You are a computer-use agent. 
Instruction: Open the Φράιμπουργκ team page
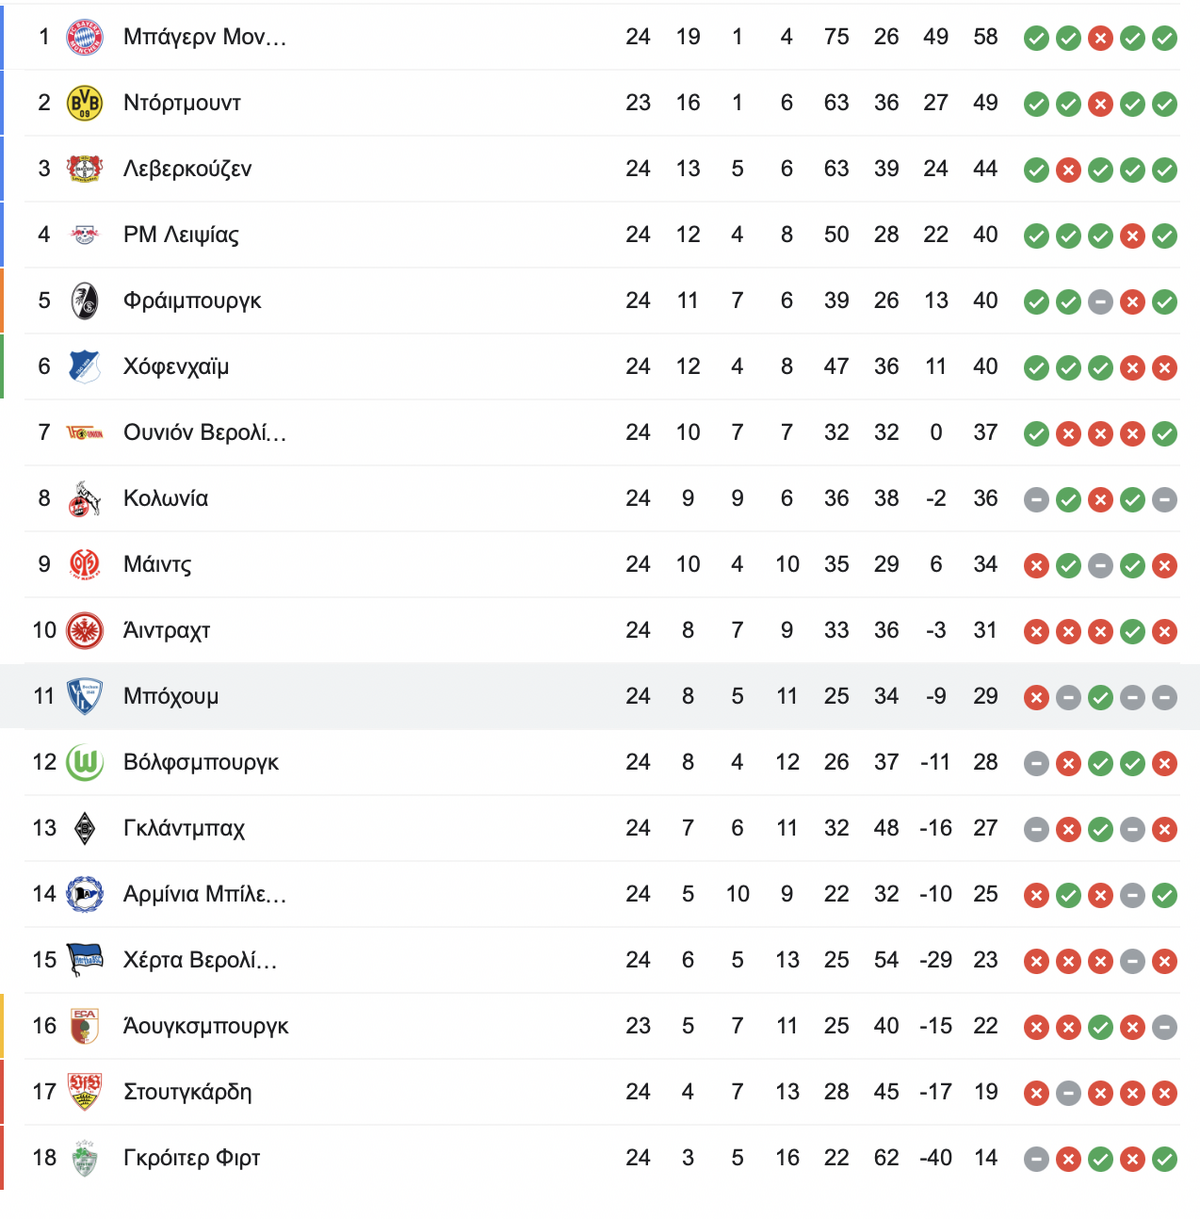coord(192,301)
